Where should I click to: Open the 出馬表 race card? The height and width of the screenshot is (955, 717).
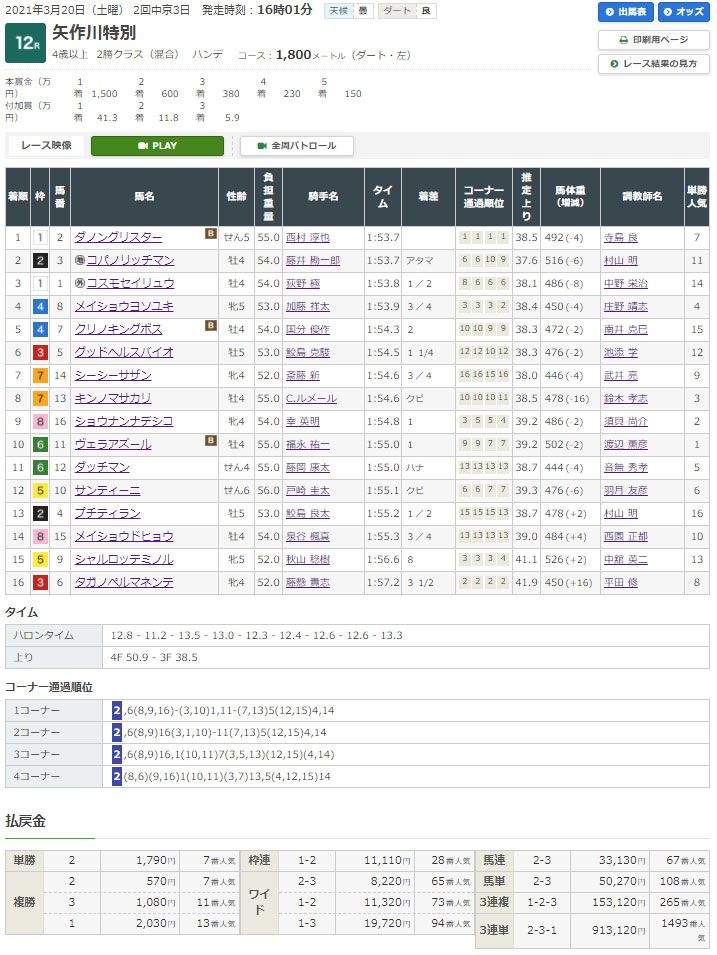(x=625, y=12)
